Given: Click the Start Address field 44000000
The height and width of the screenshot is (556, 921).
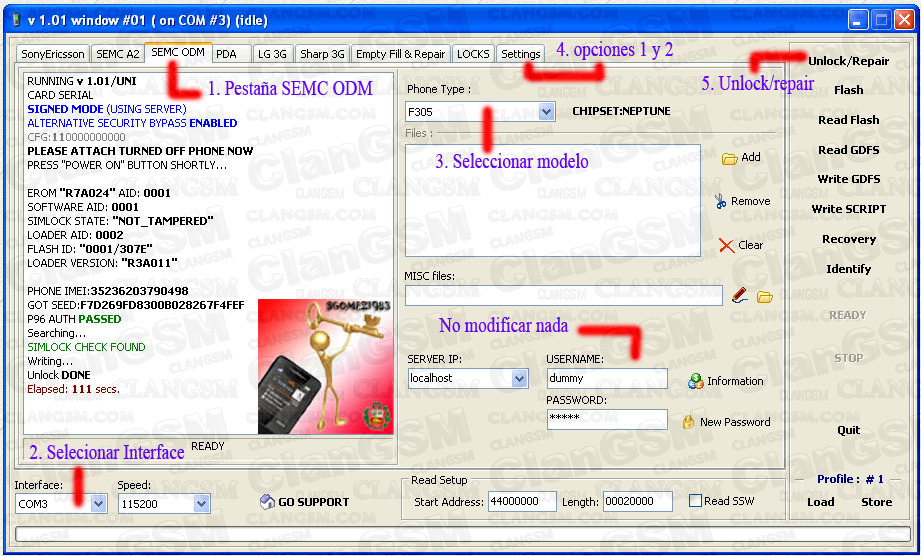Looking at the screenshot, I should (522, 502).
